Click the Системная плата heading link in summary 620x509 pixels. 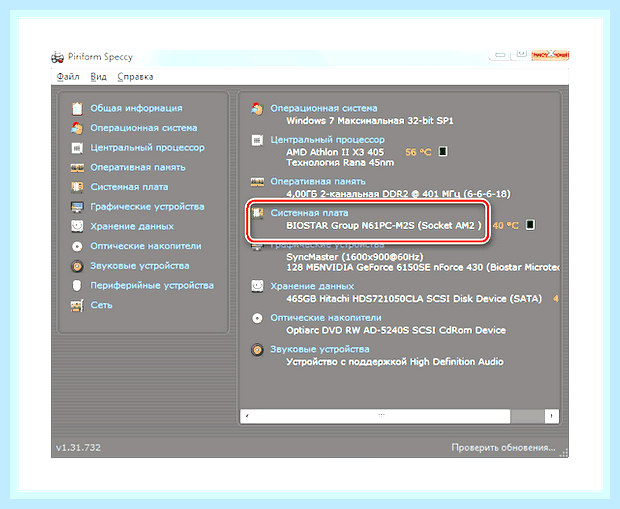(309, 213)
